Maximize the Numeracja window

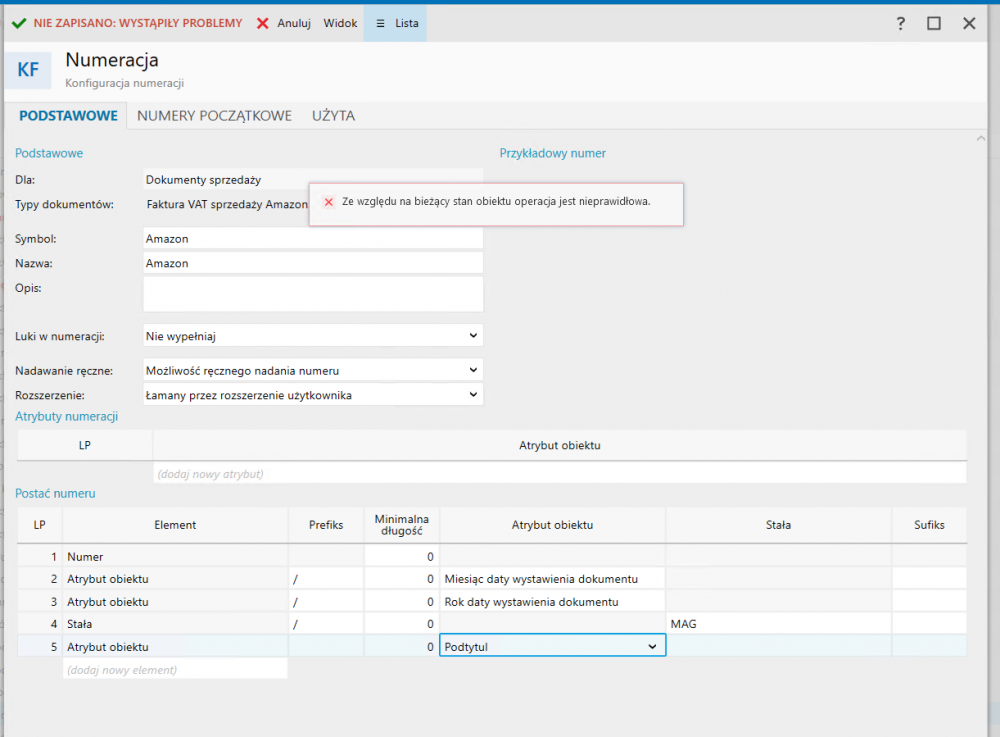[934, 23]
